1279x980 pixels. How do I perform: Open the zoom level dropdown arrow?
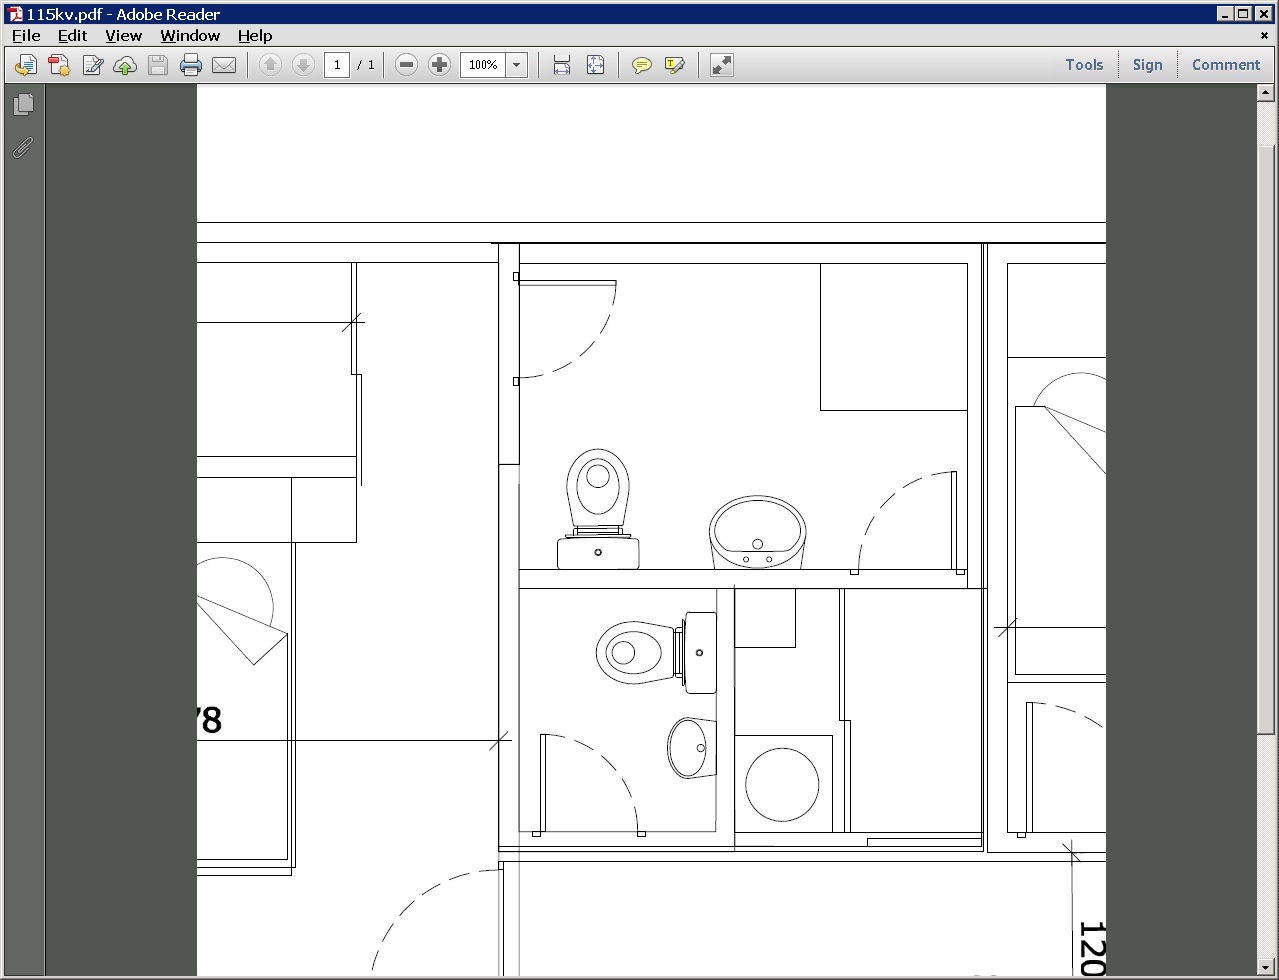coord(517,65)
